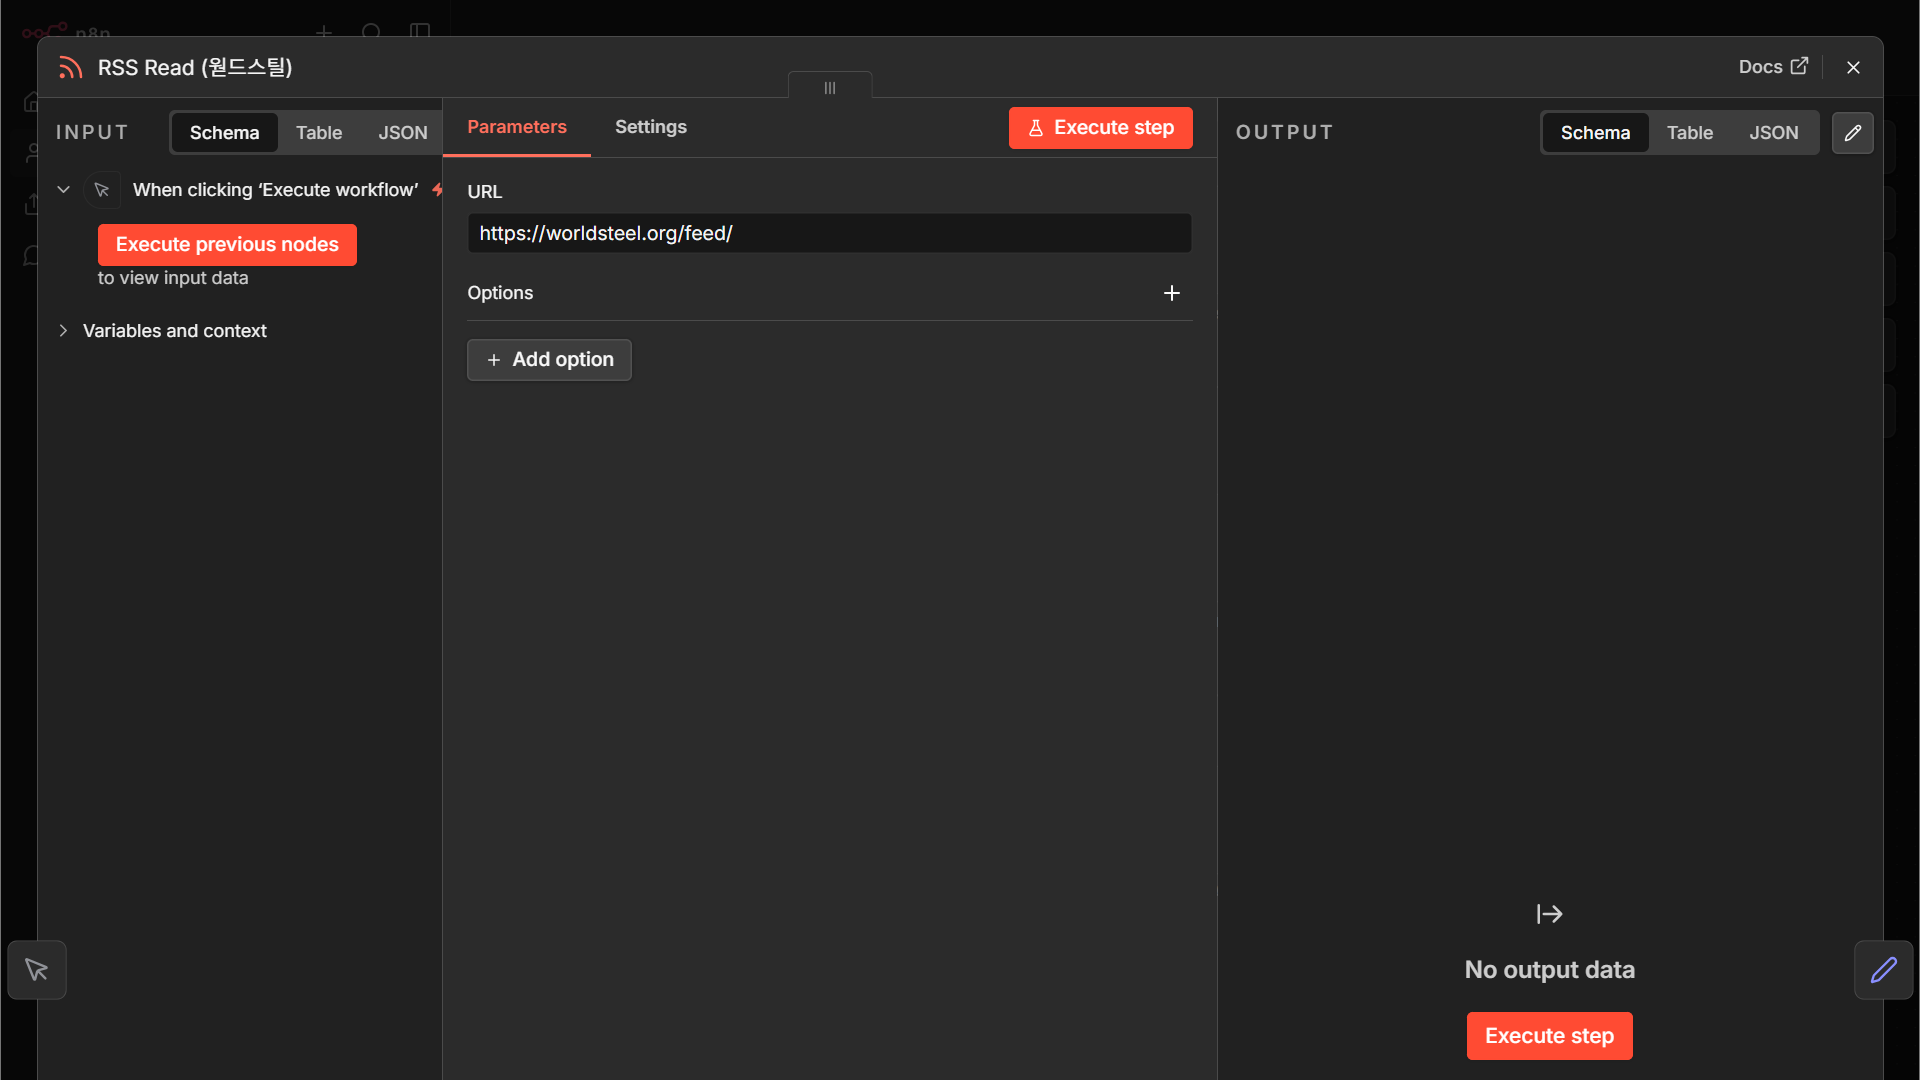
Task: Click the cursor icon button at bottom left
Action: point(37,970)
